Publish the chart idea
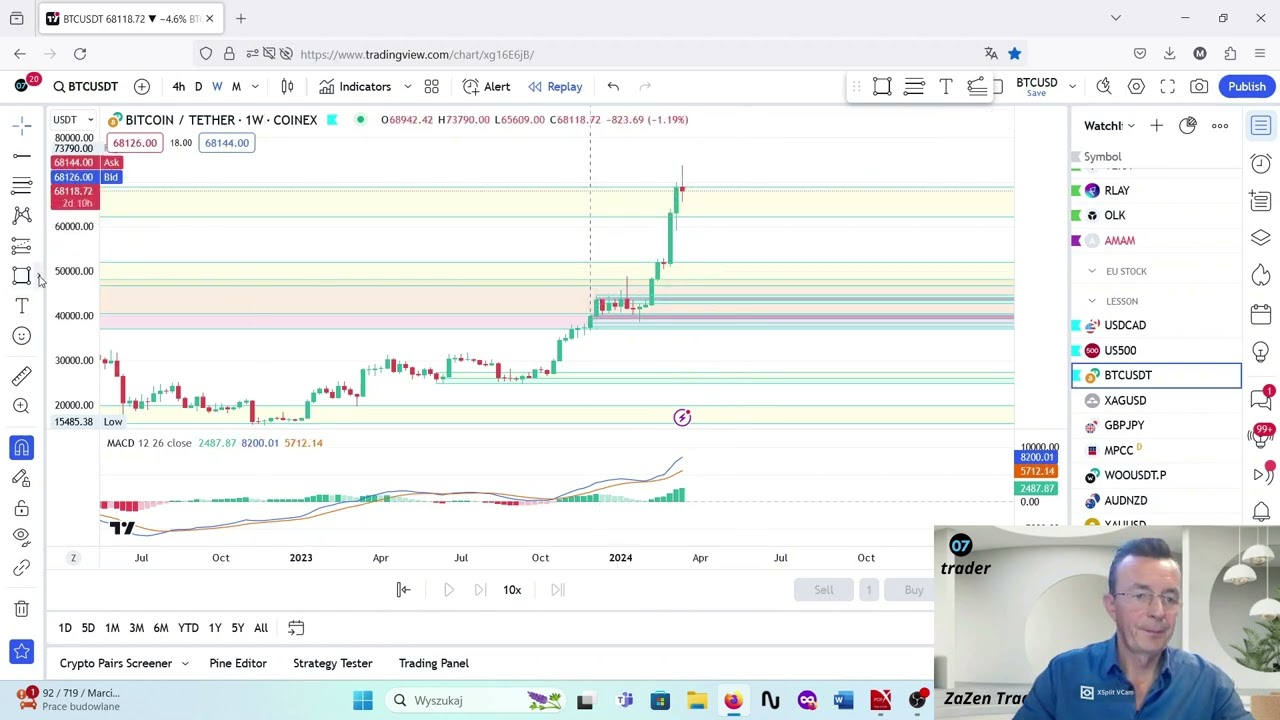1280x720 pixels. click(1247, 86)
